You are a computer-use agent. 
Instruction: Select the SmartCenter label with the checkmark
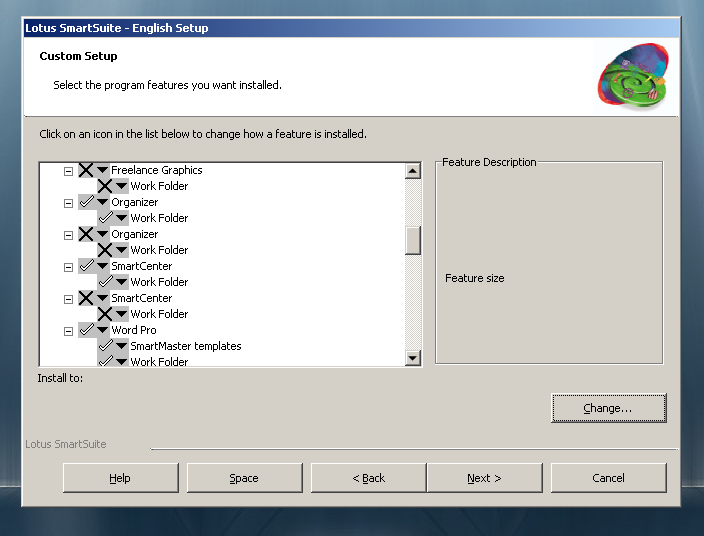[141, 266]
